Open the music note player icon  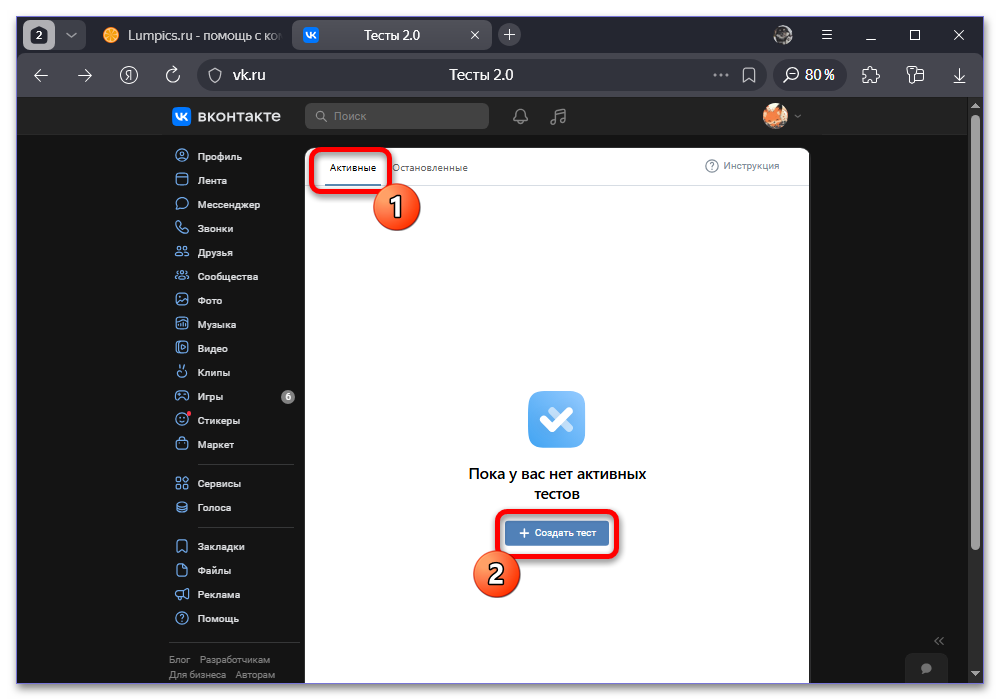click(x=558, y=116)
